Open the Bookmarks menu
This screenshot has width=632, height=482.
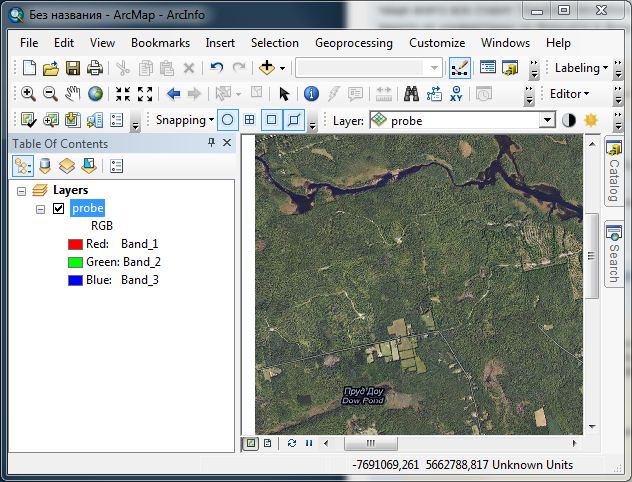click(x=160, y=43)
